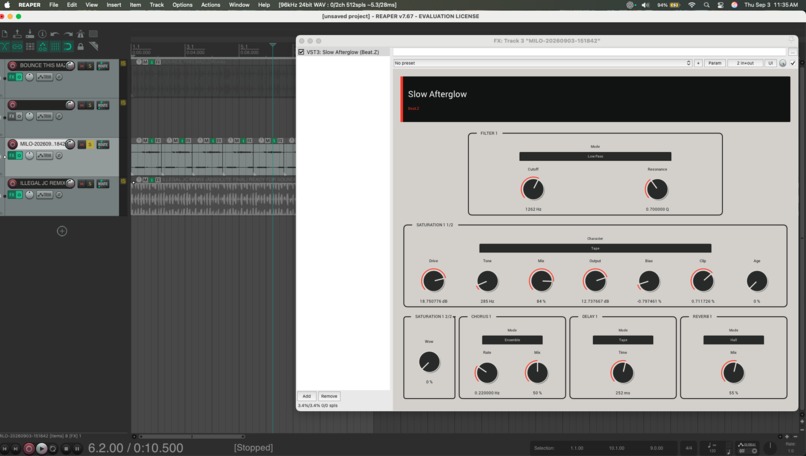This screenshot has height=456, width=806.
Task: Open the Apple menu
Action: [7, 5]
